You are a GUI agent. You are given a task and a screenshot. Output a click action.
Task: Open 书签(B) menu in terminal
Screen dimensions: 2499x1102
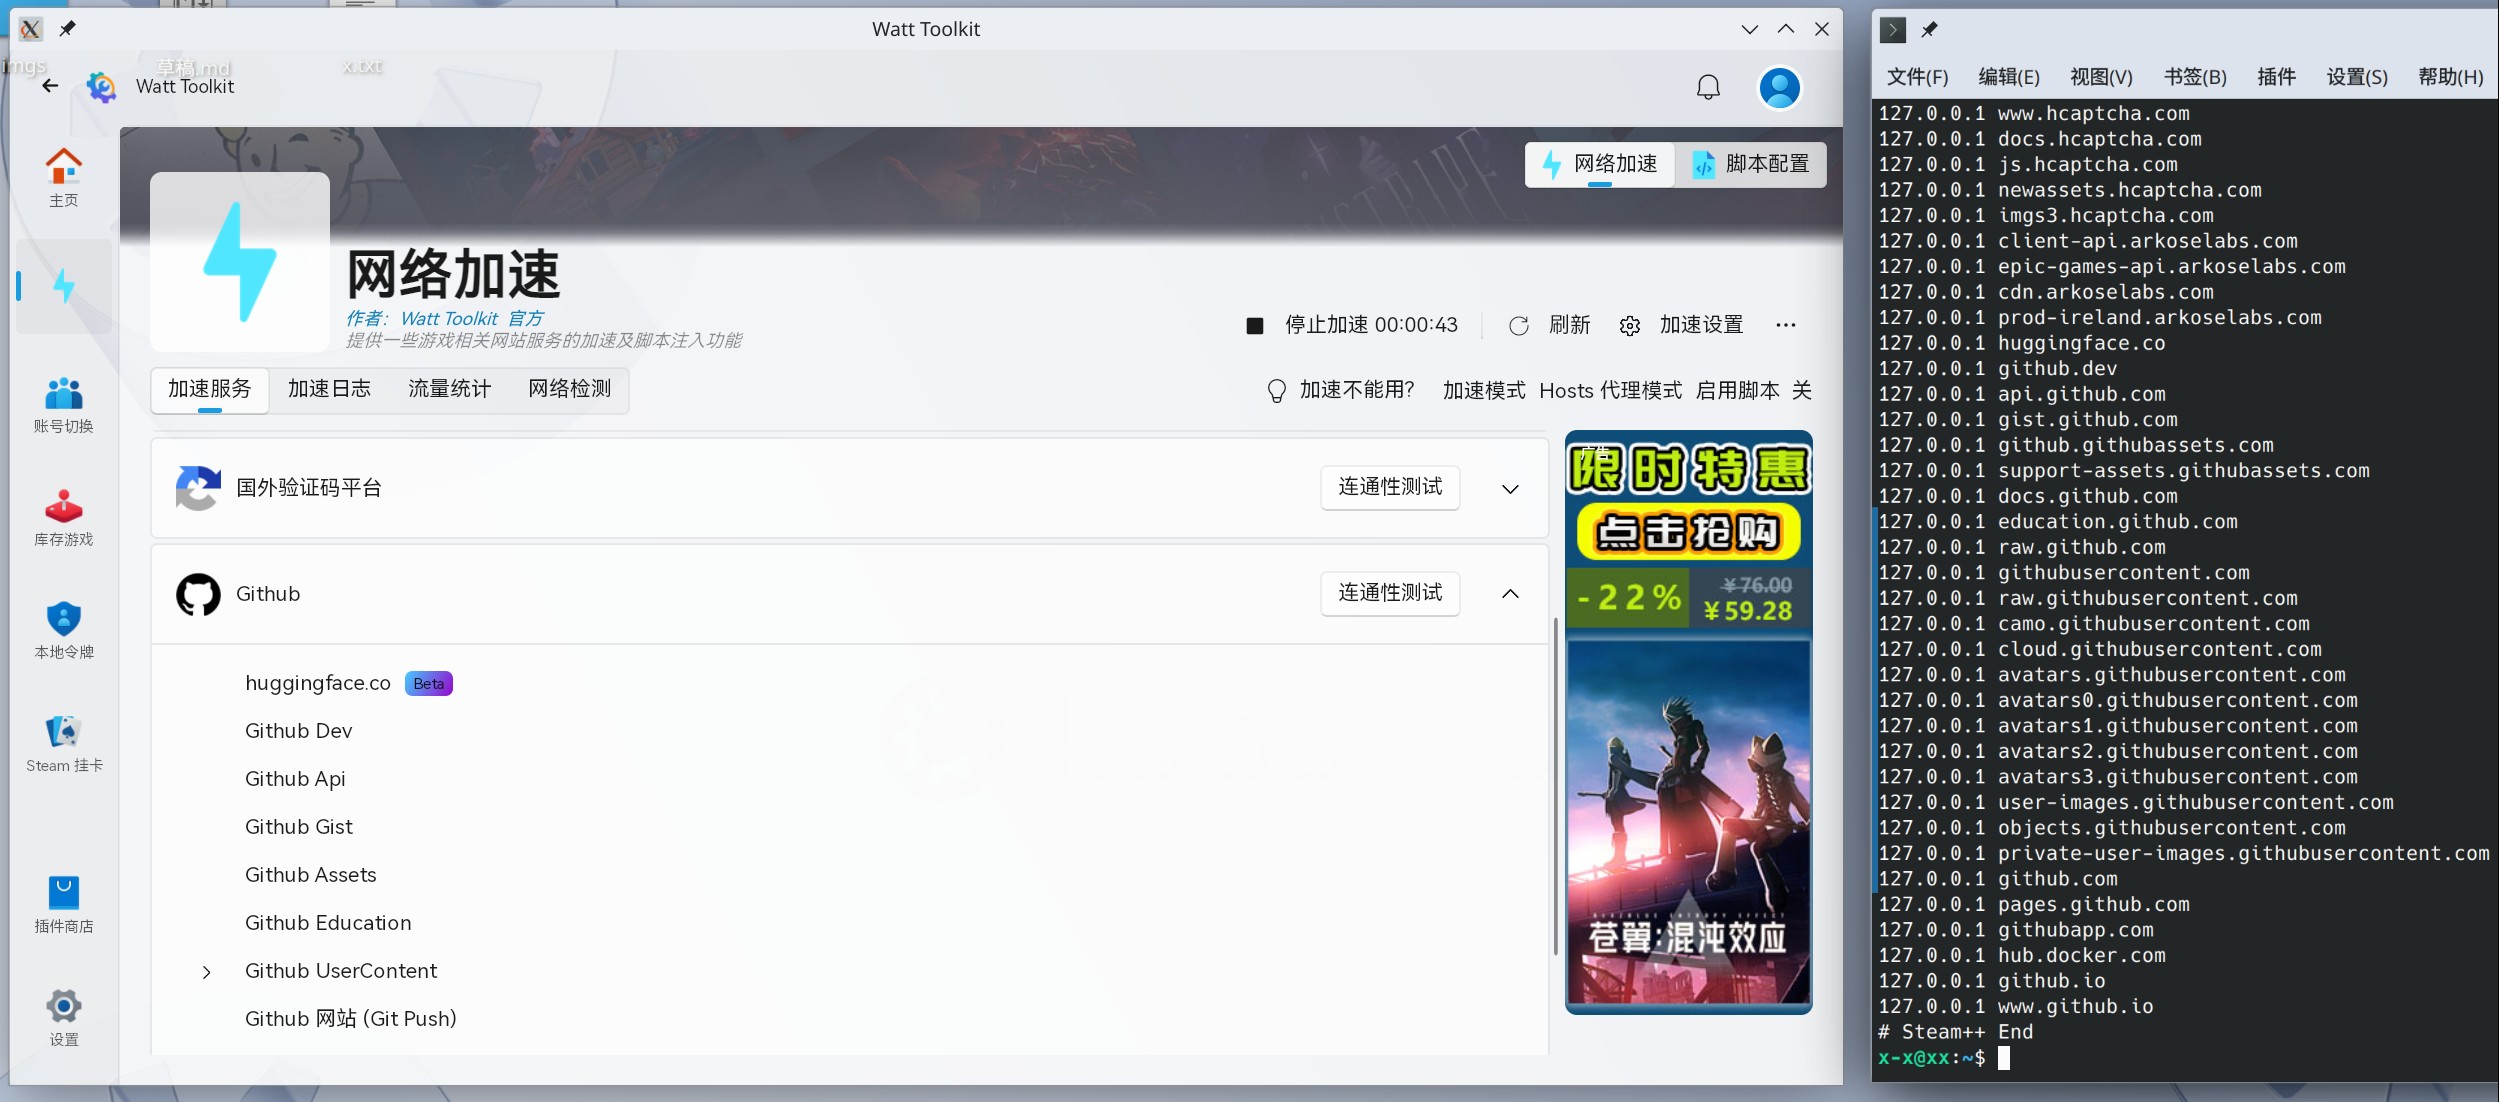tap(2195, 77)
